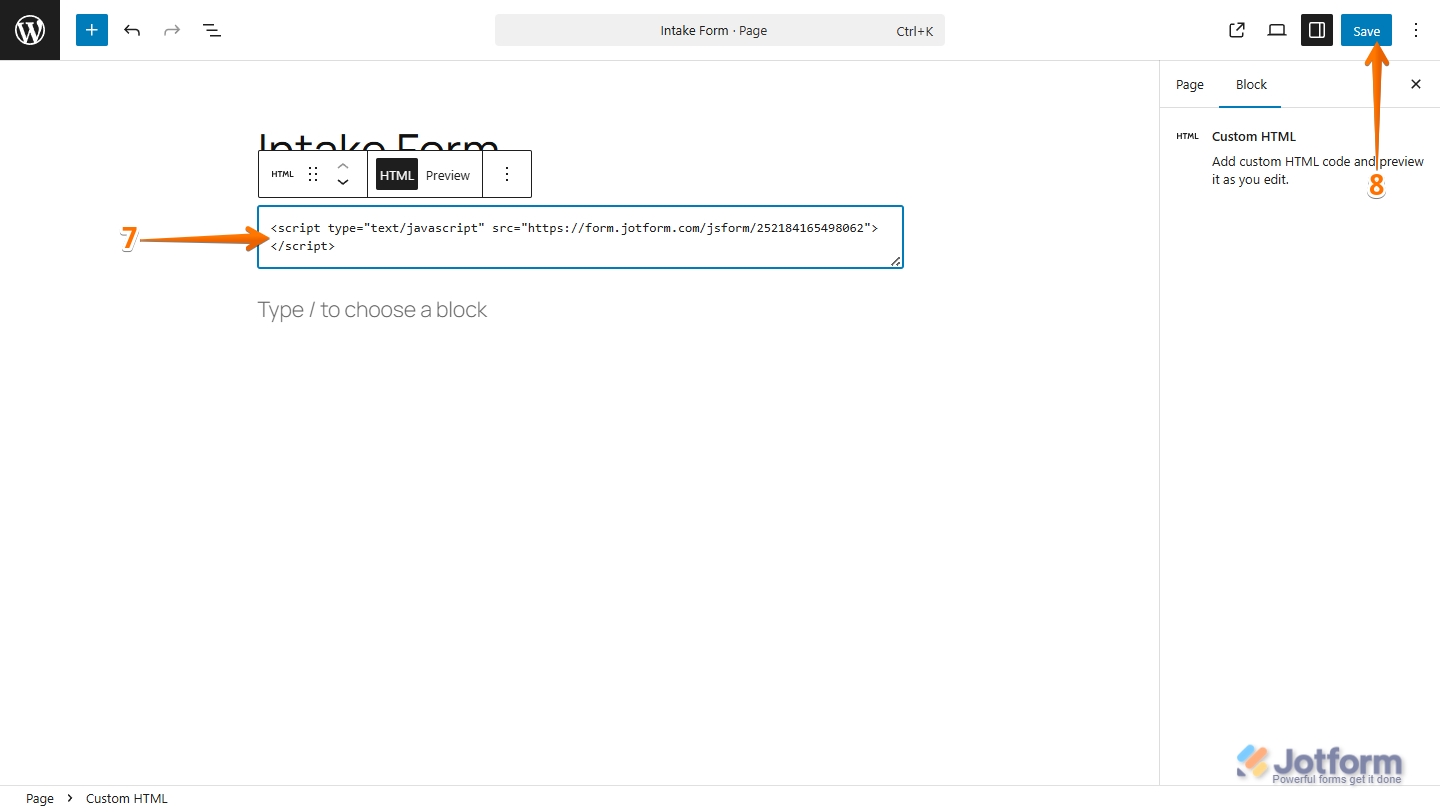Move the block up
This screenshot has height=810, width=1440.
(x=343, y=166)
